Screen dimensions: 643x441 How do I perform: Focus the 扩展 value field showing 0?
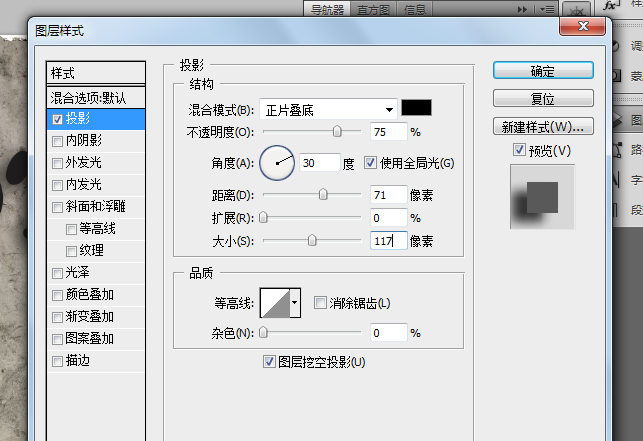(x=389, y=218)
